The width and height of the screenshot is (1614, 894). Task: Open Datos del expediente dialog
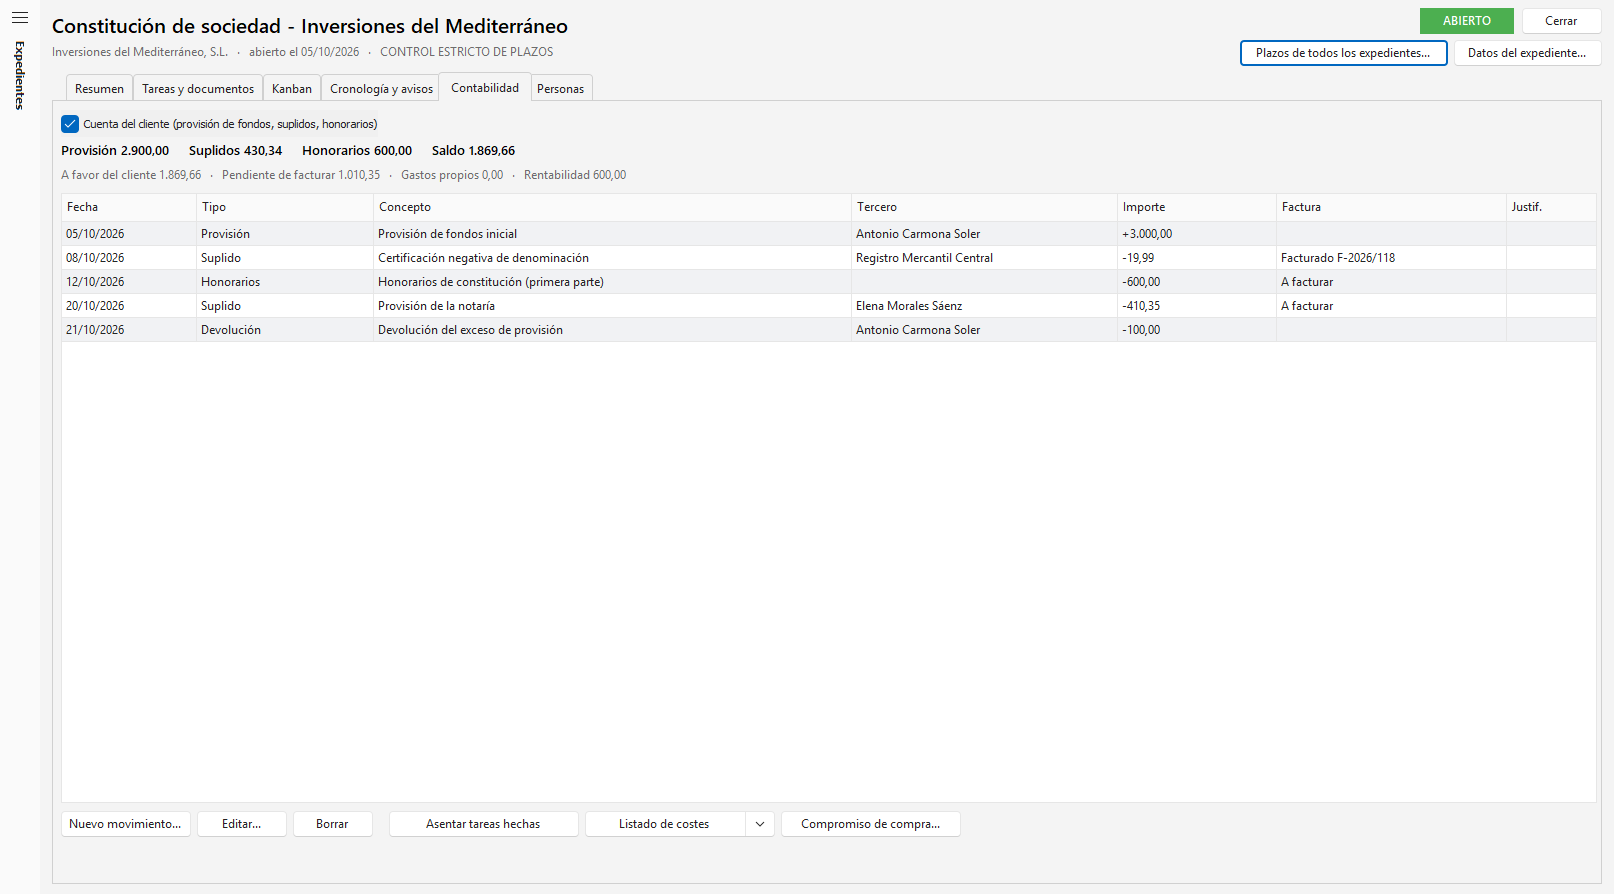1527,53
